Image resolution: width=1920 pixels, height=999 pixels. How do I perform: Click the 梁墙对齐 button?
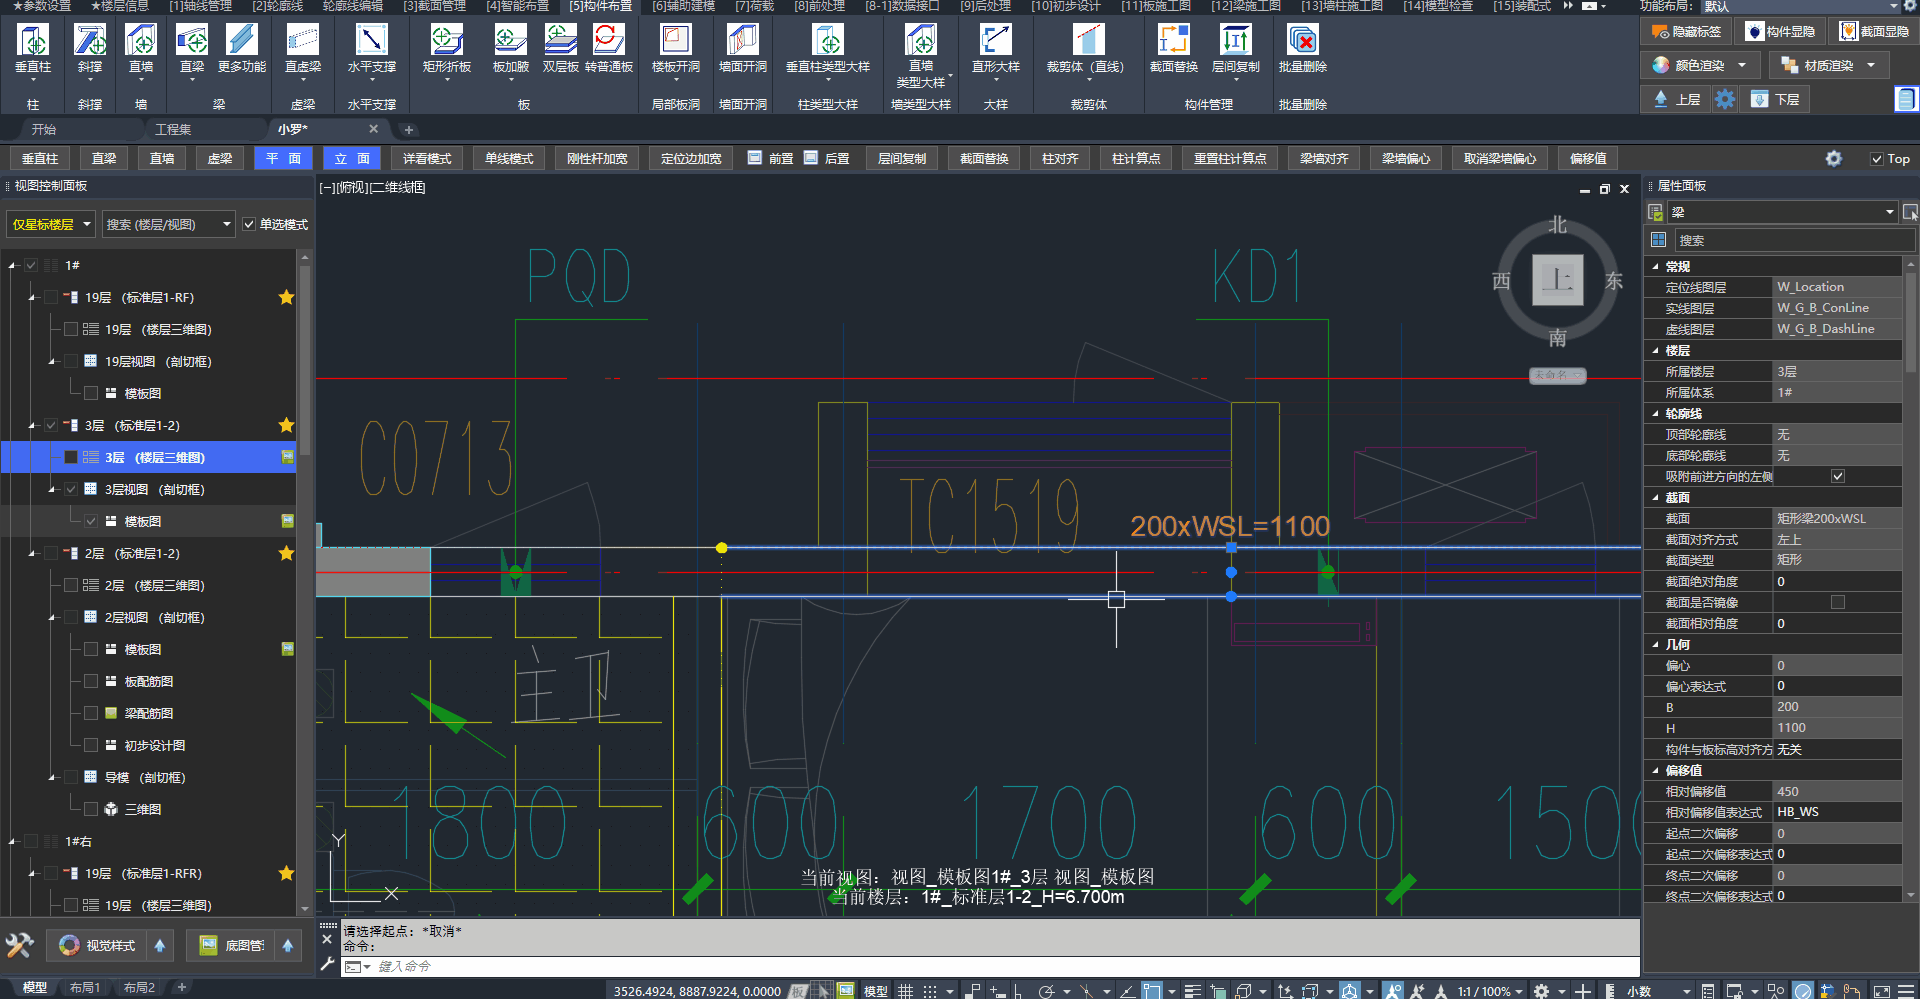coord(1324,159)
